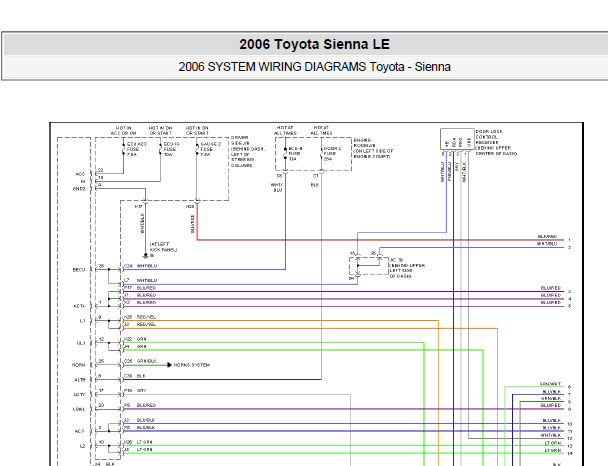
Task: Click the 'ACC' terminal label
Action: tap(80, 174)
